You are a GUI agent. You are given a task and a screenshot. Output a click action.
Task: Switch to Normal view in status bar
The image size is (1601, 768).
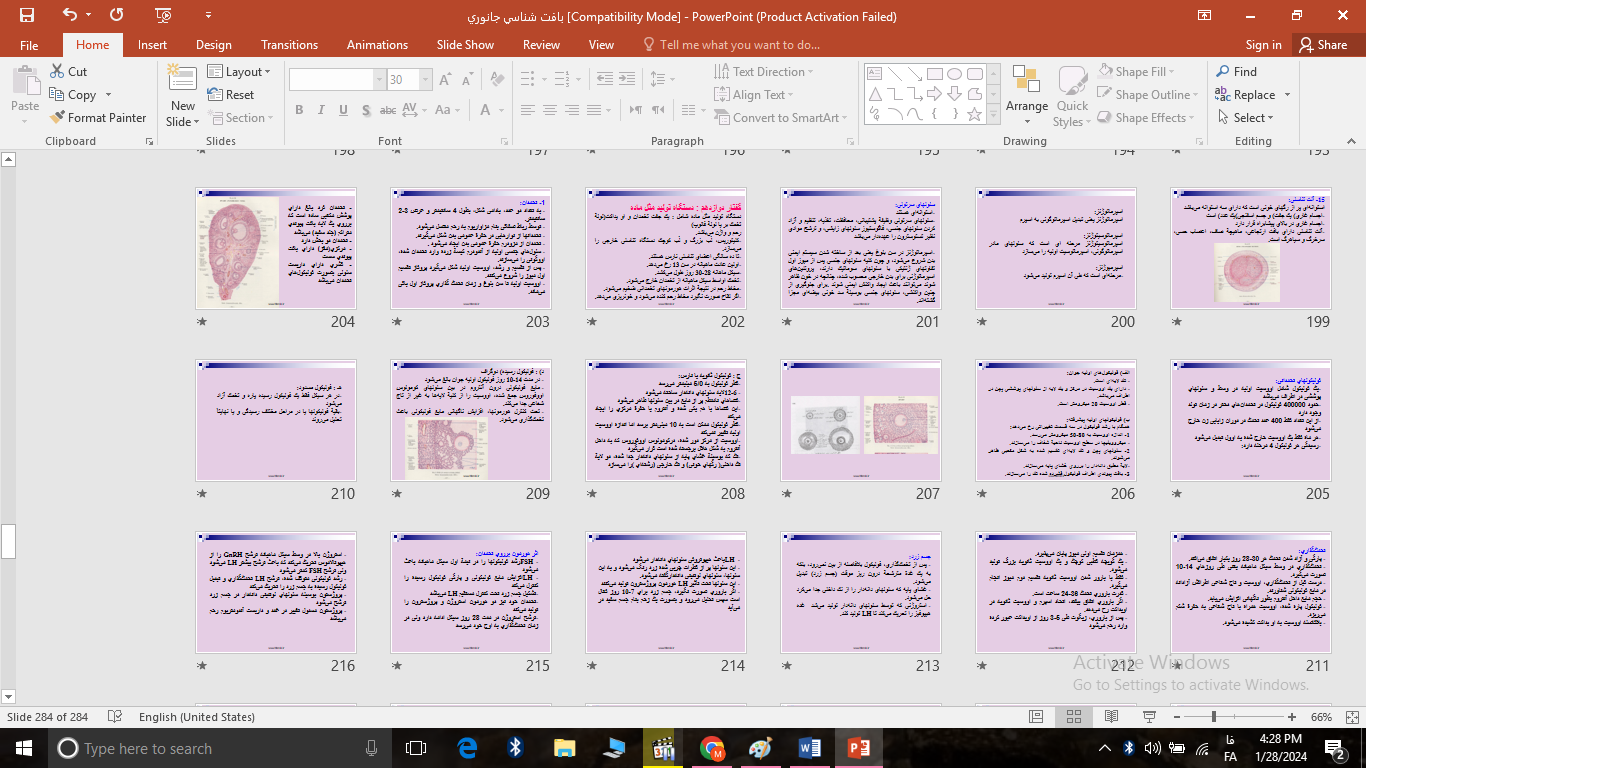1036,717
